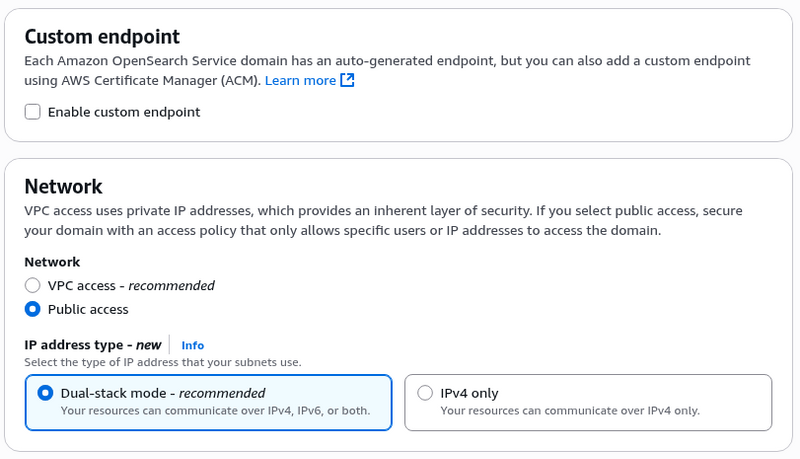800x459 pixels.
Task: Select the Dual-stack mode radio circle
Action: [x=45, y=393]
